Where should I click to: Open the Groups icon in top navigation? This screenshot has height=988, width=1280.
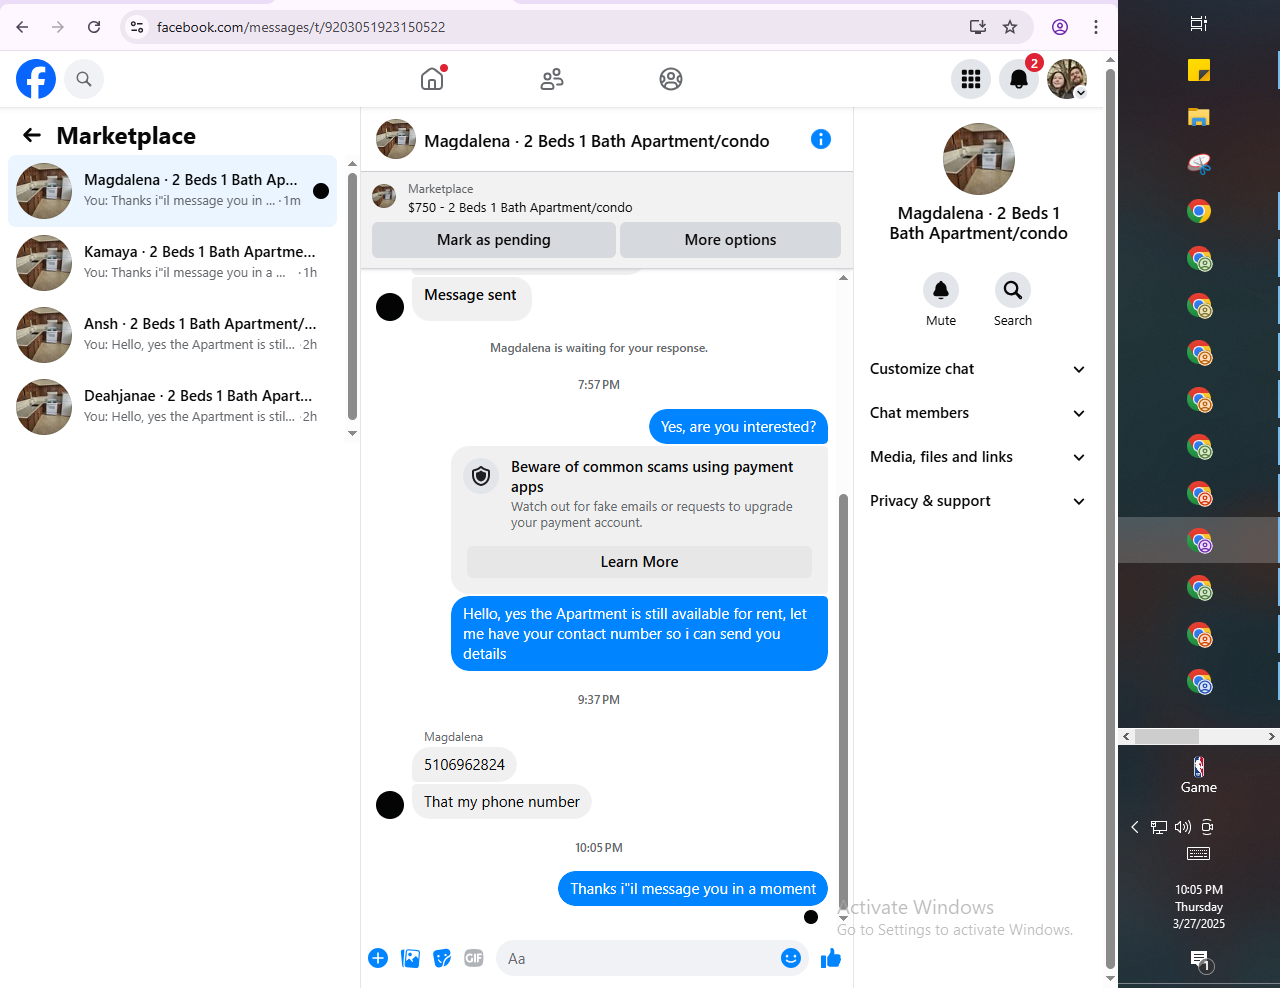point(671,79)
